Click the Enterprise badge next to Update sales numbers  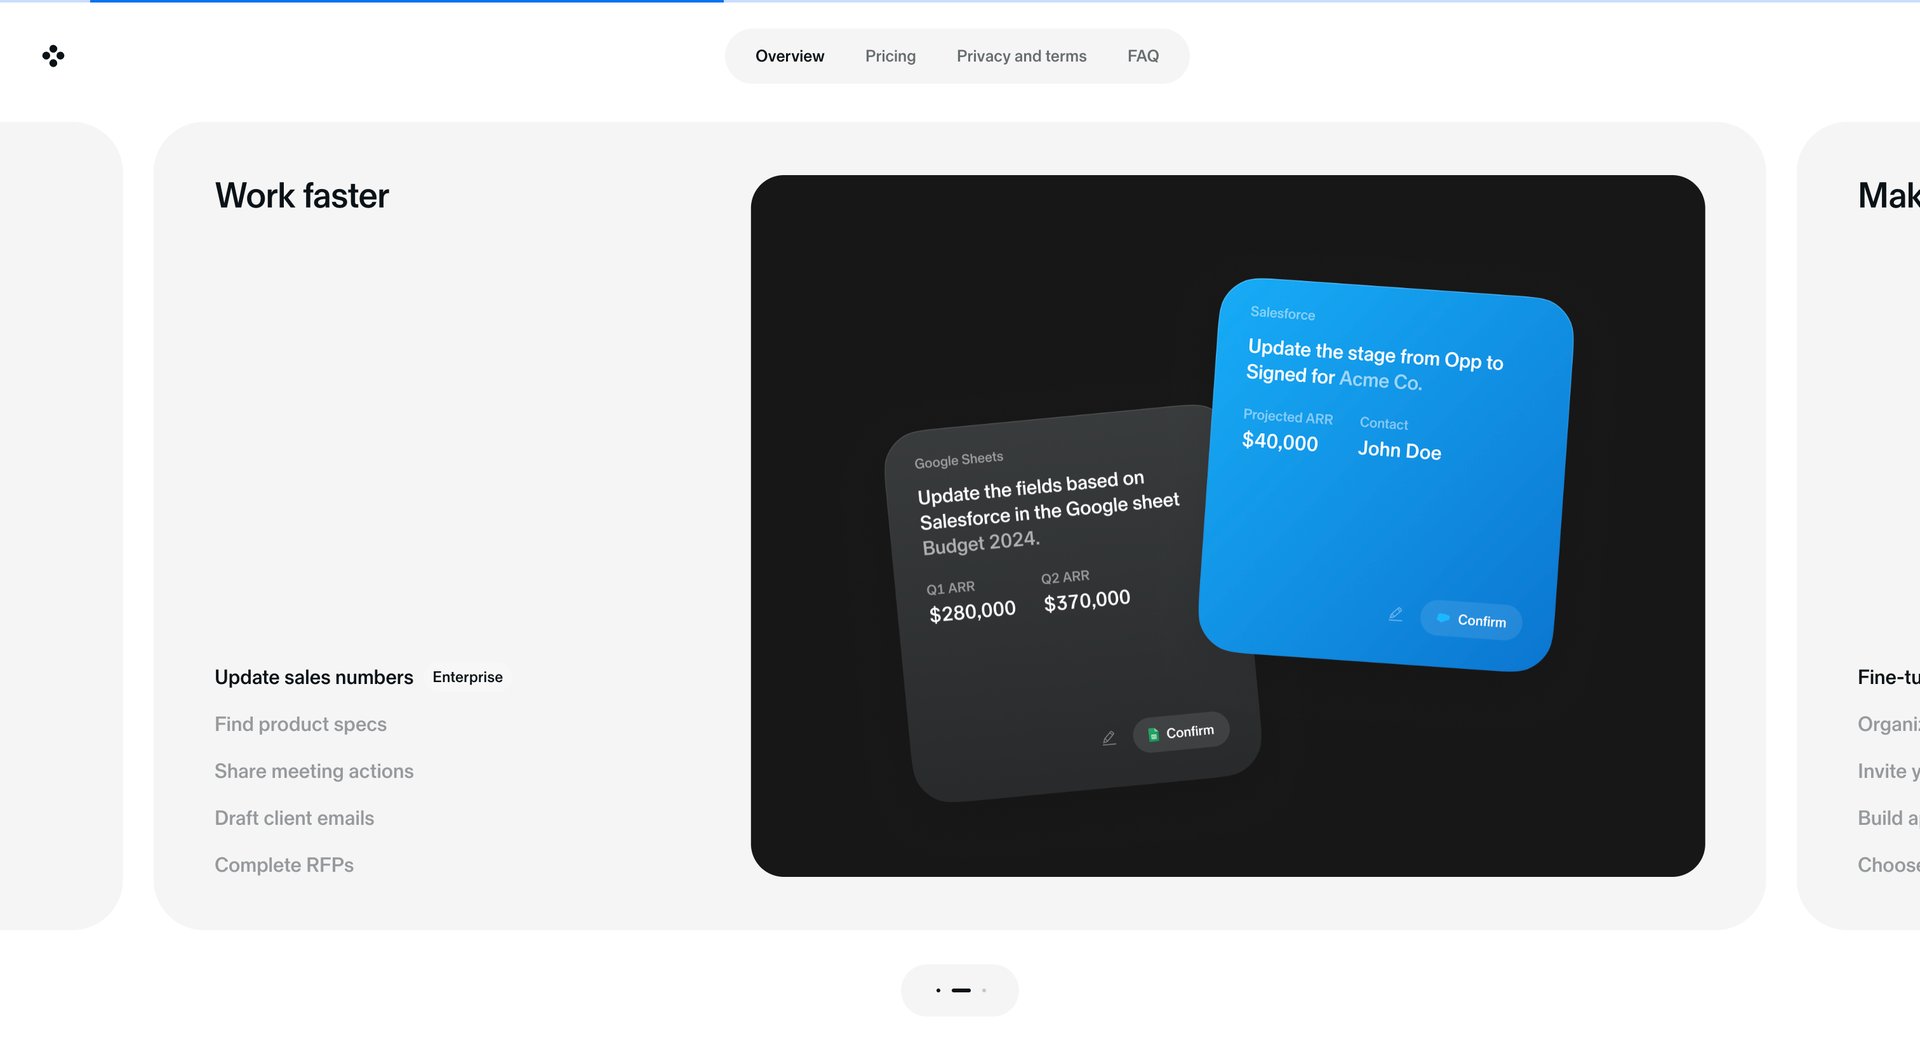pyautogui.click(x=467, y=677)
